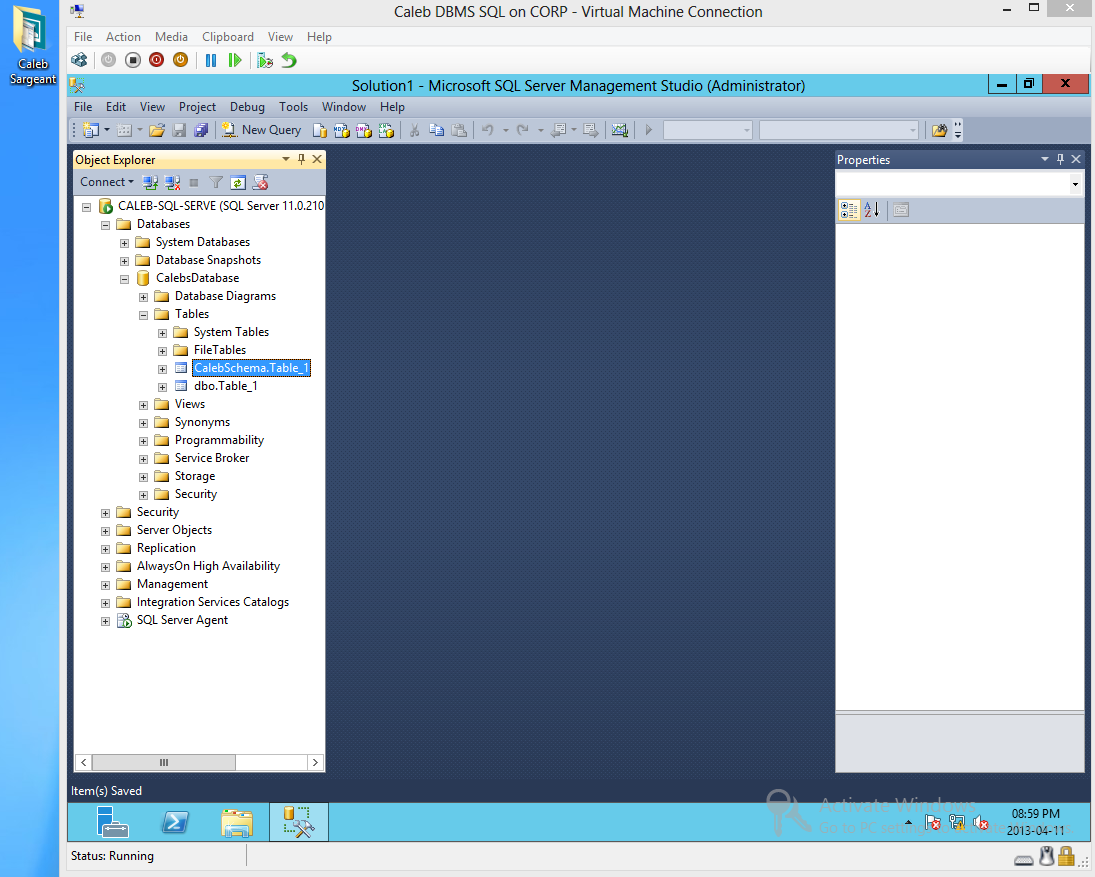Revert the virtual machine with the green arrow
The image size is (1095, 877).
tap(288, 60)
